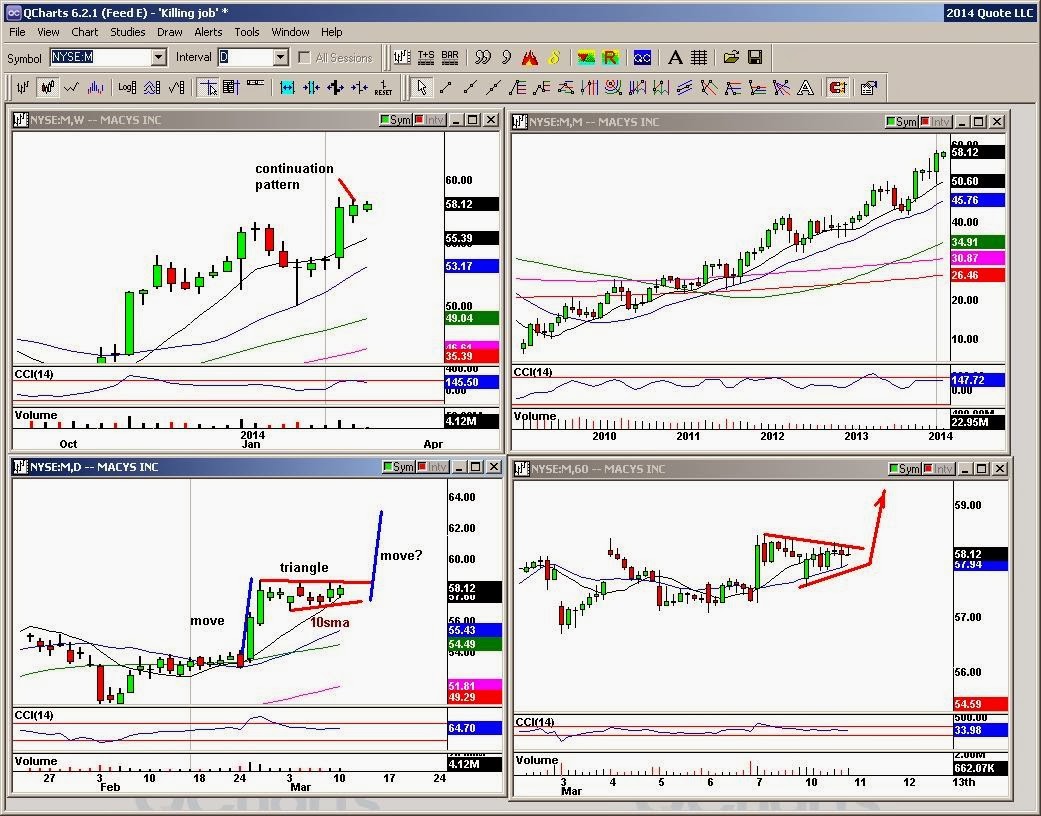Open the Alerts menu
Viewport: 1041px width, 816px height.
click(x=208, y=32)
